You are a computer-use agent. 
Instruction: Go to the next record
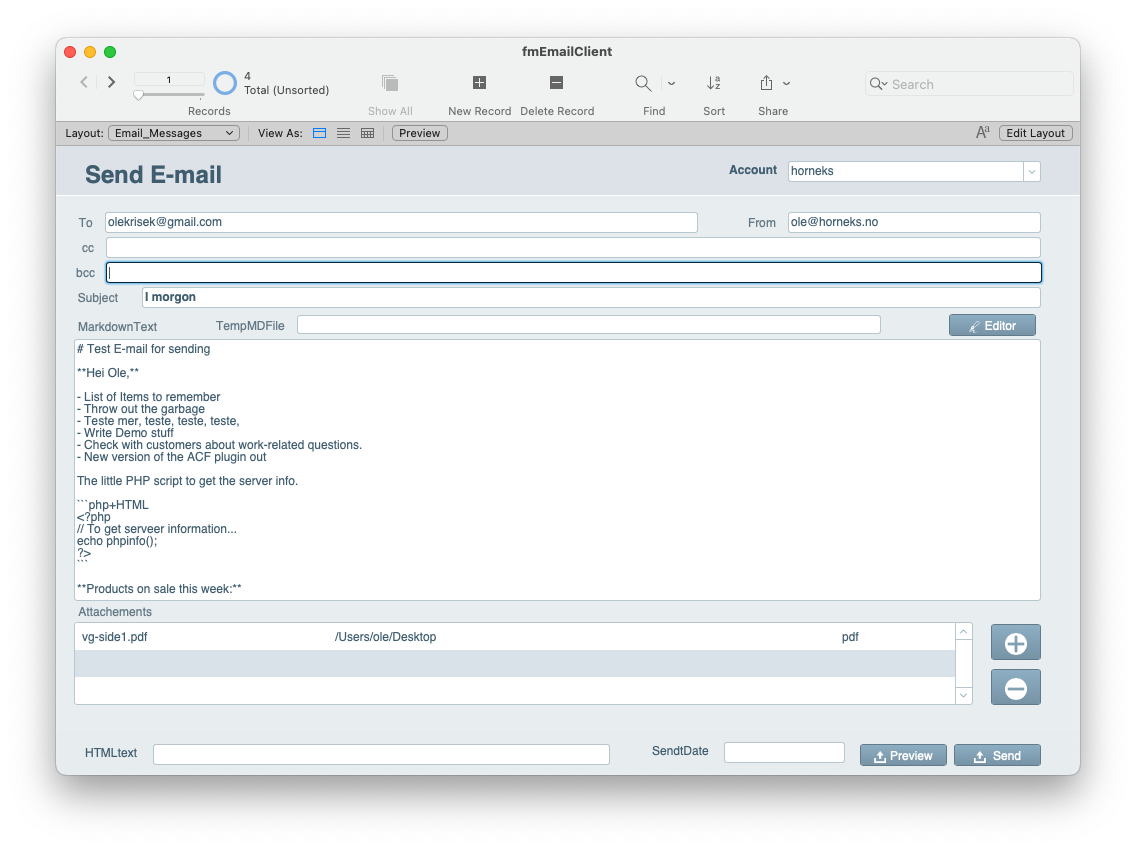(x=111, y=82)
